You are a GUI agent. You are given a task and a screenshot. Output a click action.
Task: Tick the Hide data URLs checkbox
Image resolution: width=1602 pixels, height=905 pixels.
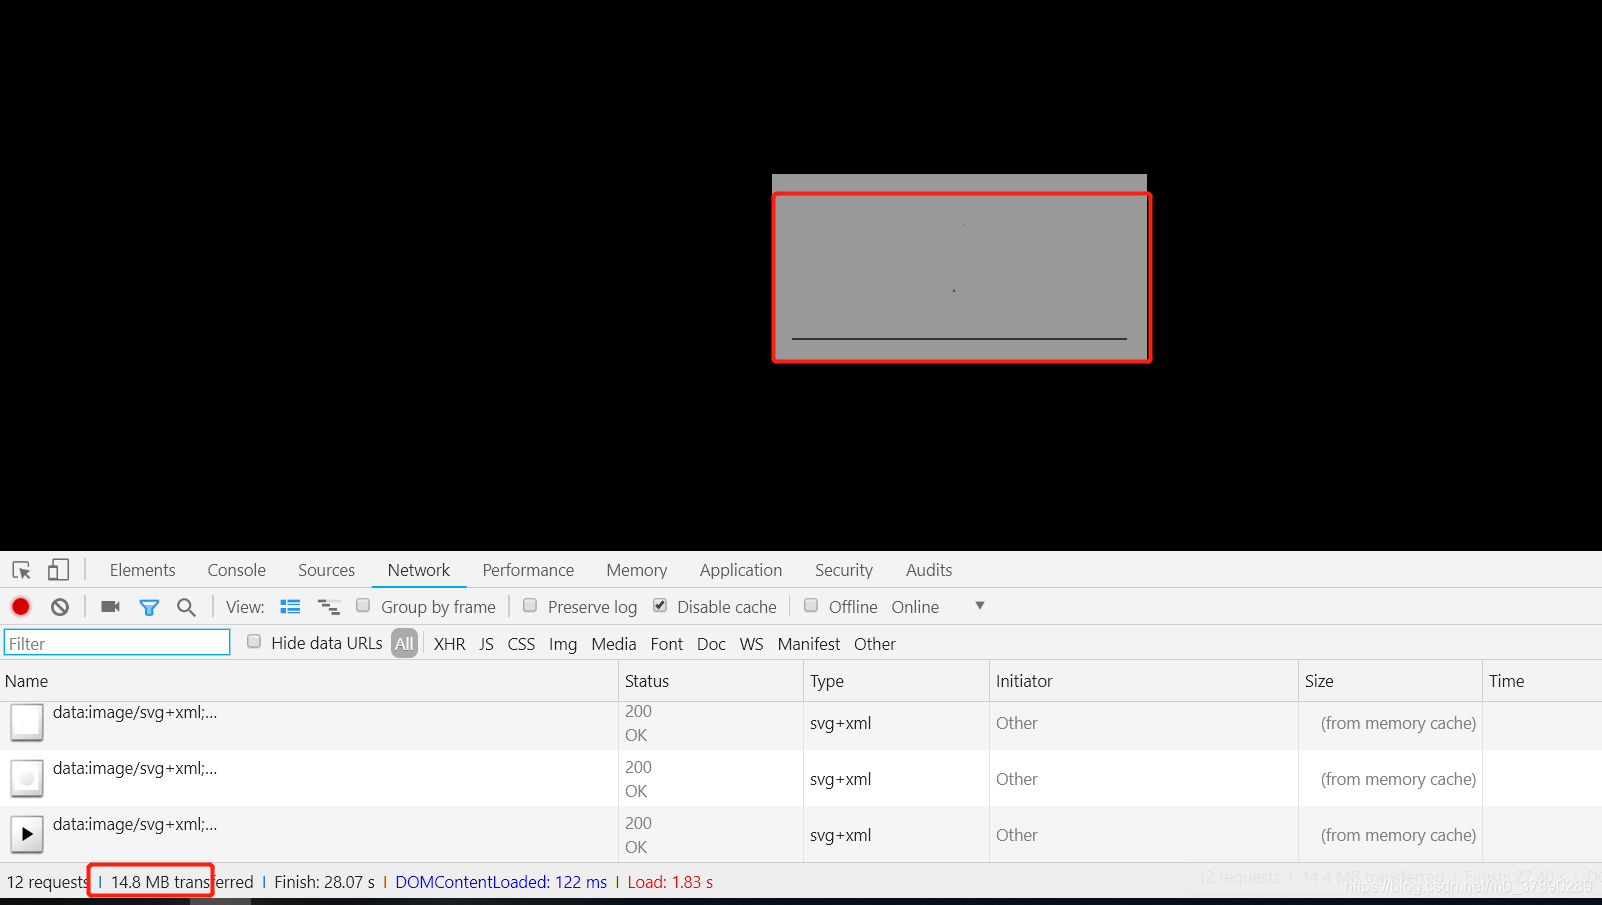tap(254, 641)
